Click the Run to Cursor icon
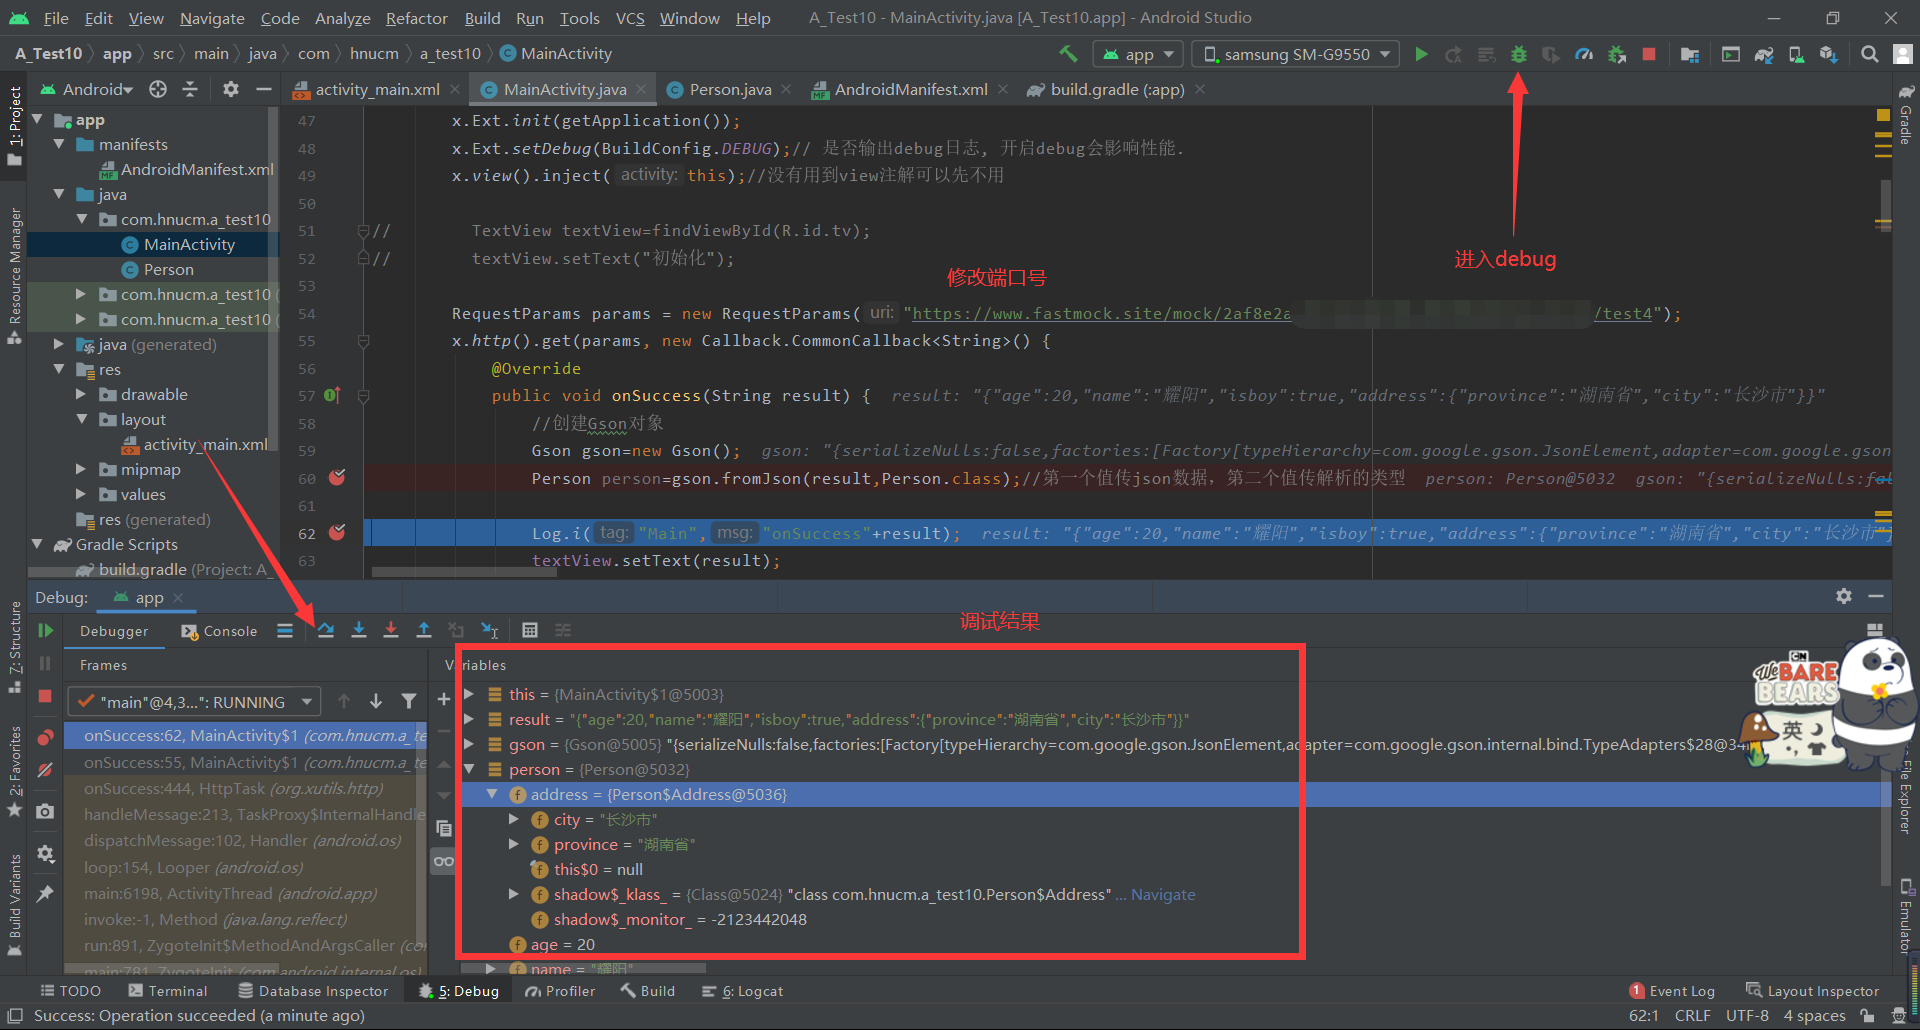The width and height of the screenshot is (1920, 1030). tap(489, 630)
